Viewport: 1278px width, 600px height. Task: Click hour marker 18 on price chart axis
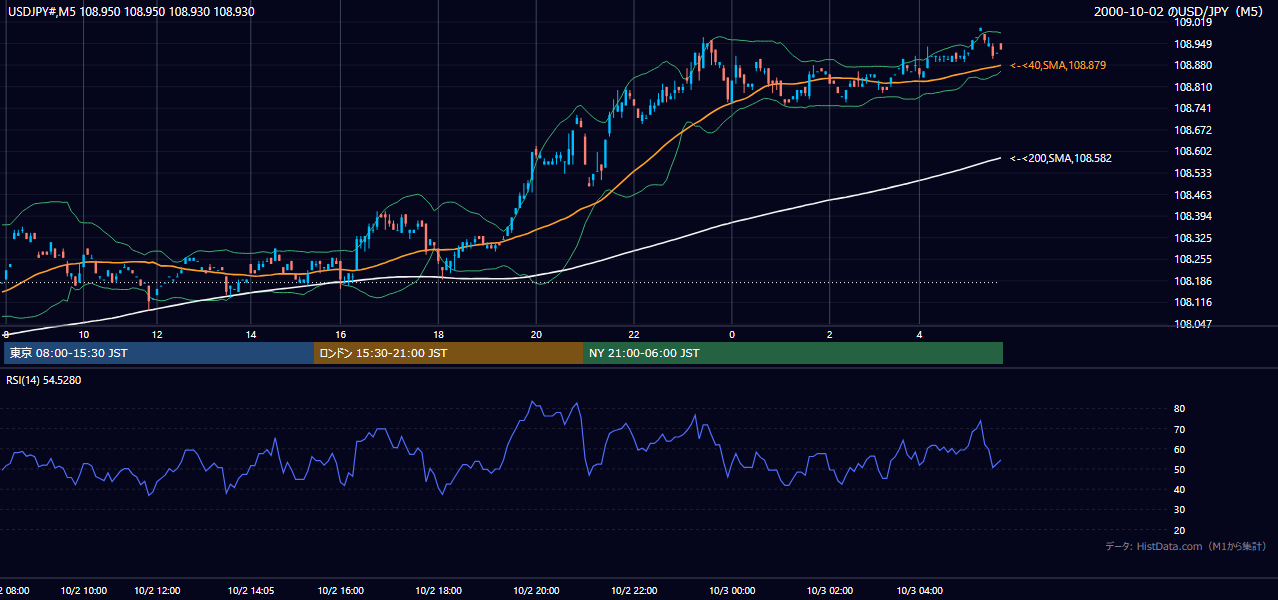point(438,334)
